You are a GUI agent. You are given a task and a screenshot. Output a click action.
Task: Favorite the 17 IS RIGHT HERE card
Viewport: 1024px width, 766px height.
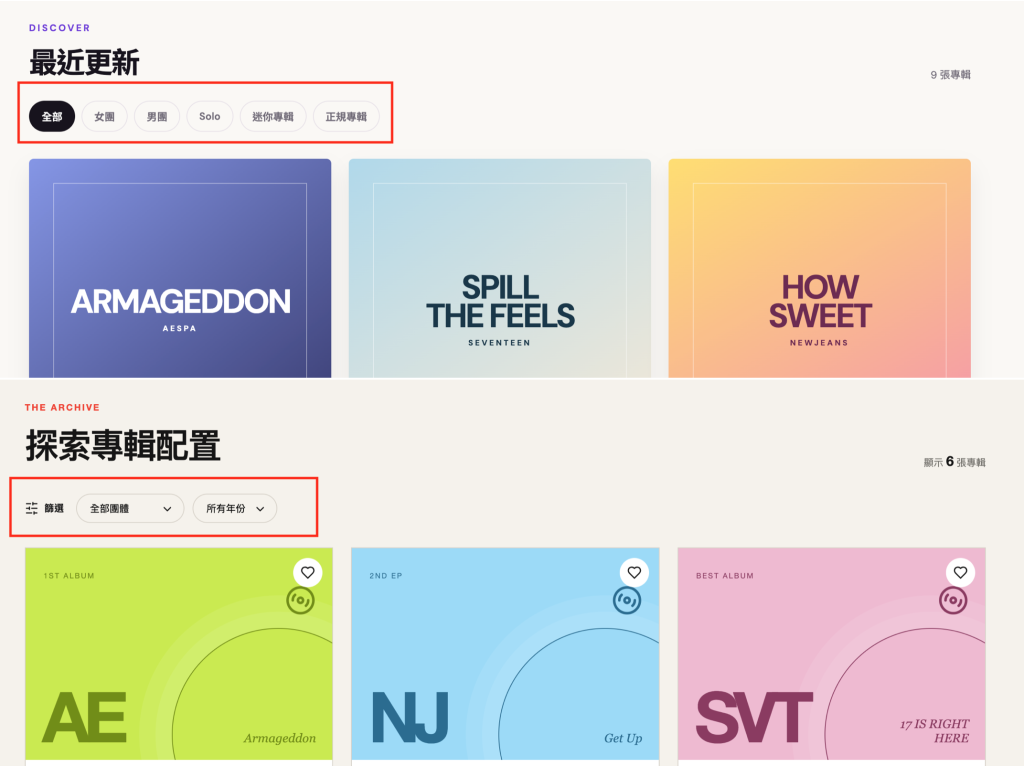click(960, 573)
